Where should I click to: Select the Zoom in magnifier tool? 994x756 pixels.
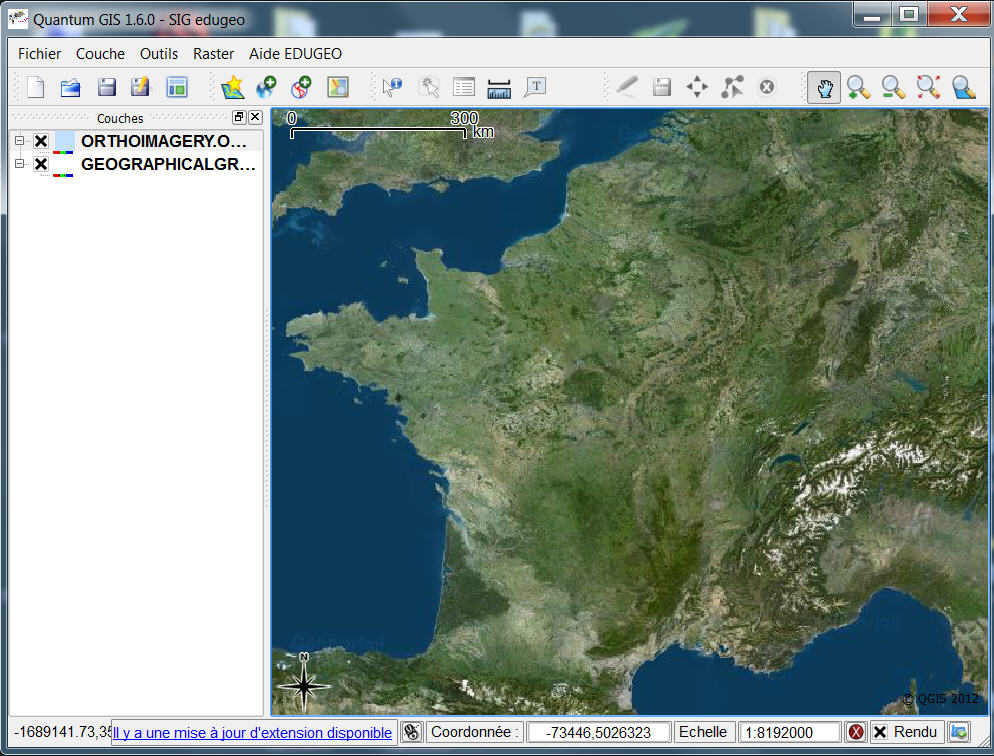pyautogui.click(x=858, y=87)
